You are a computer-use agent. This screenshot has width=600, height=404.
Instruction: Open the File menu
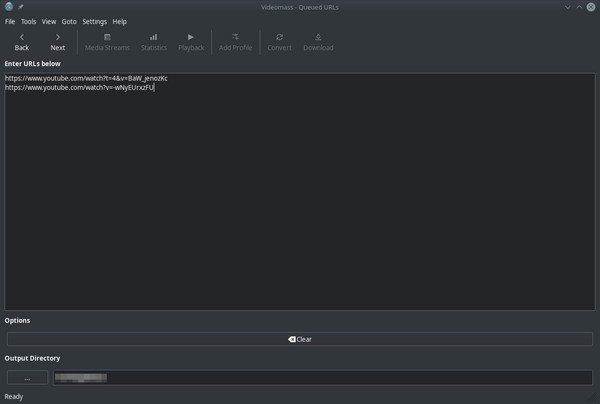[x=10, y=21]
